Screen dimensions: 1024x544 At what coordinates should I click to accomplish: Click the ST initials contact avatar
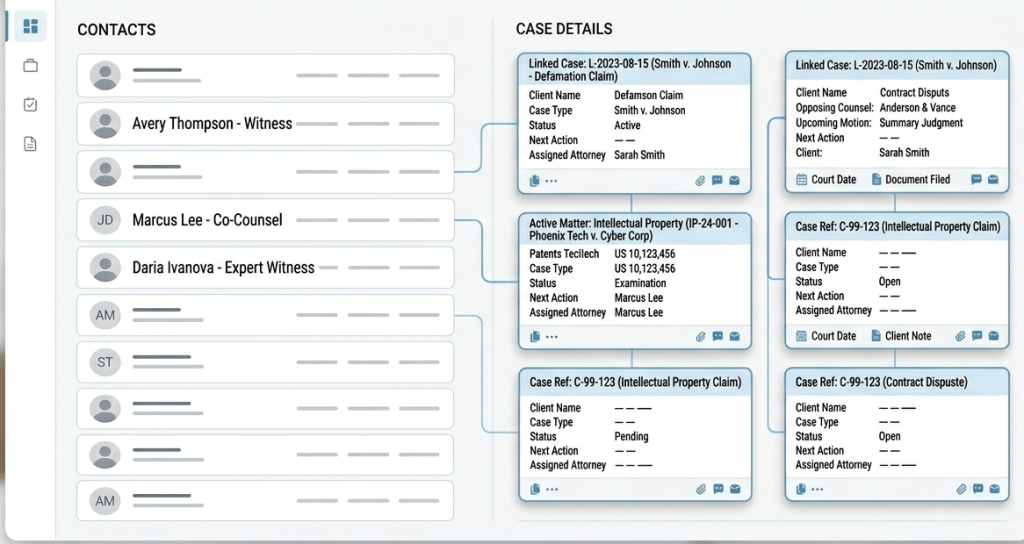pyautogui.click(x=105, y=361)
